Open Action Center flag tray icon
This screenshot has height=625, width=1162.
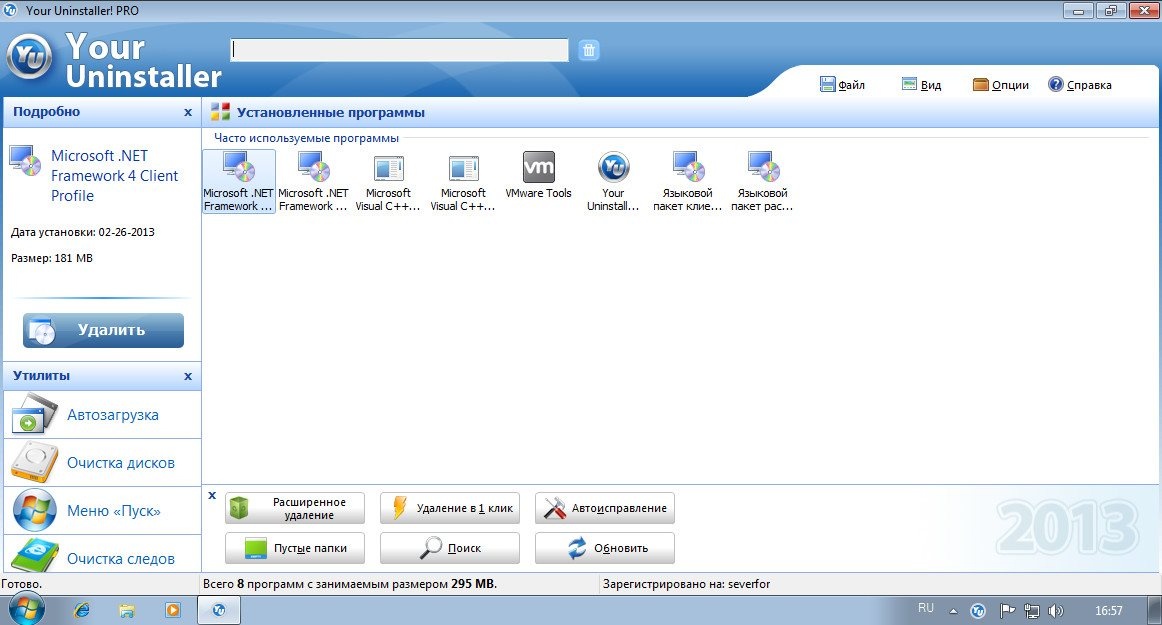(x=1006, y=611)
